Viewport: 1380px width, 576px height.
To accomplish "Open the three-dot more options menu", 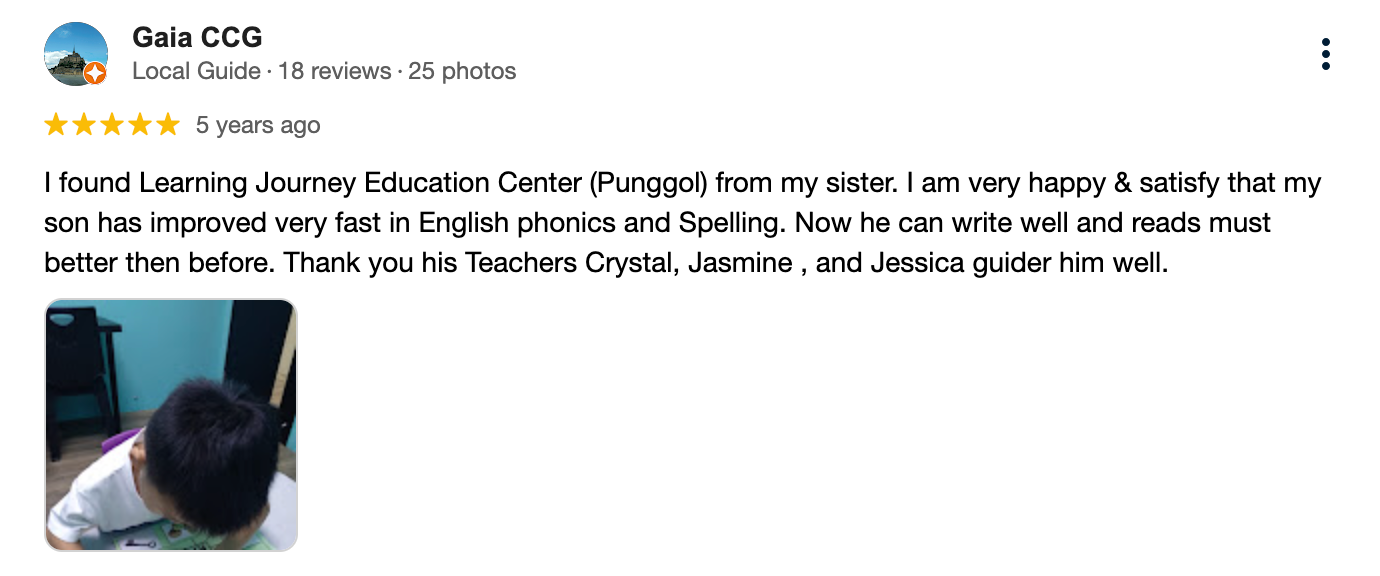I will point(1325,54).
